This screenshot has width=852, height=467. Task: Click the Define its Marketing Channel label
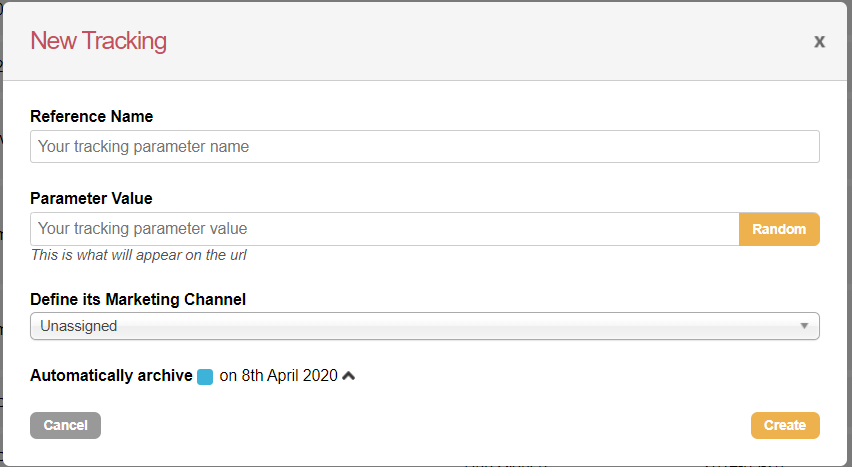click(x=138, y=299)
